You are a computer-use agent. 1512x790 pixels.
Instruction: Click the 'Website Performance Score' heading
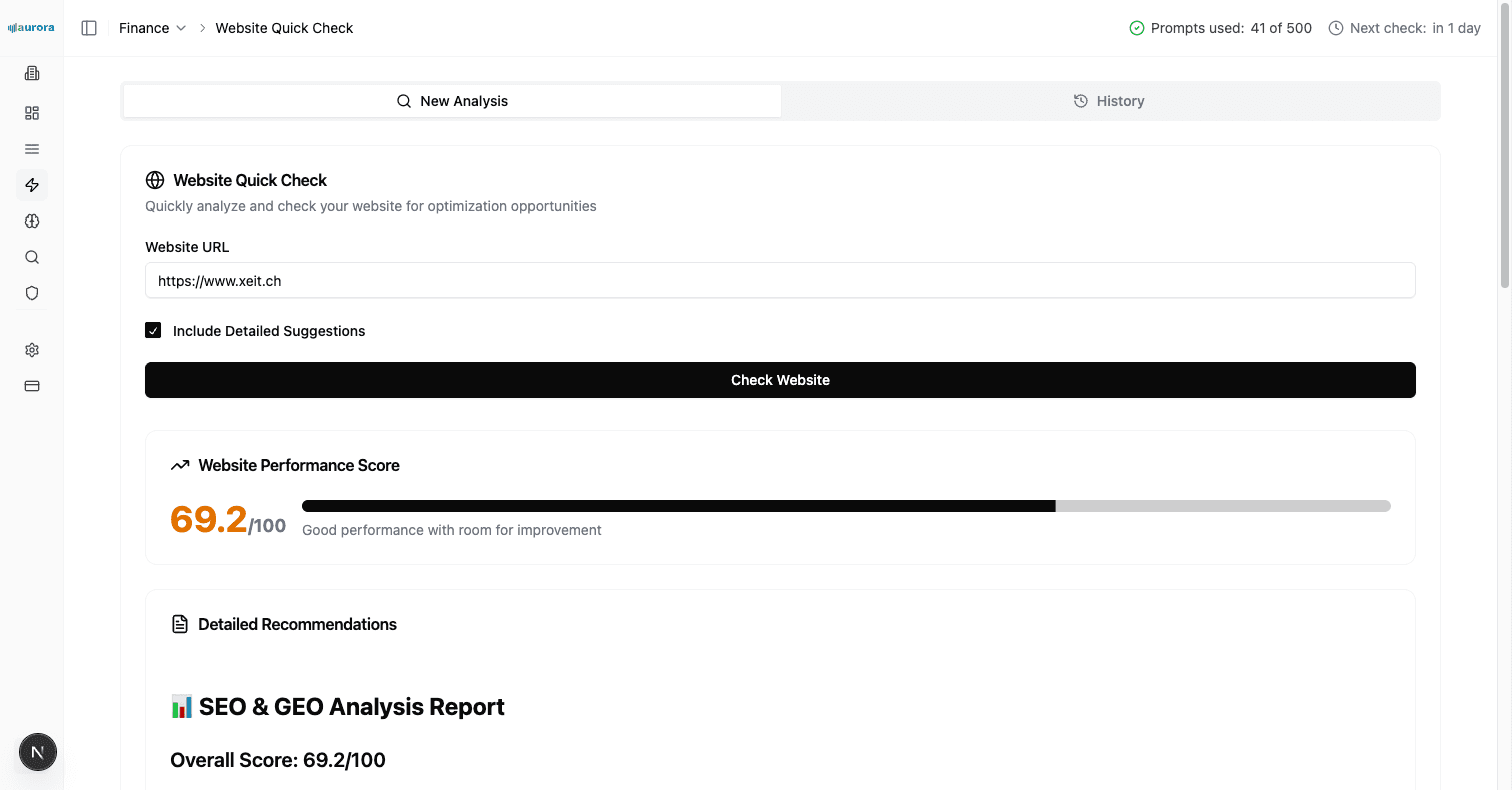(x=299, y=465)
